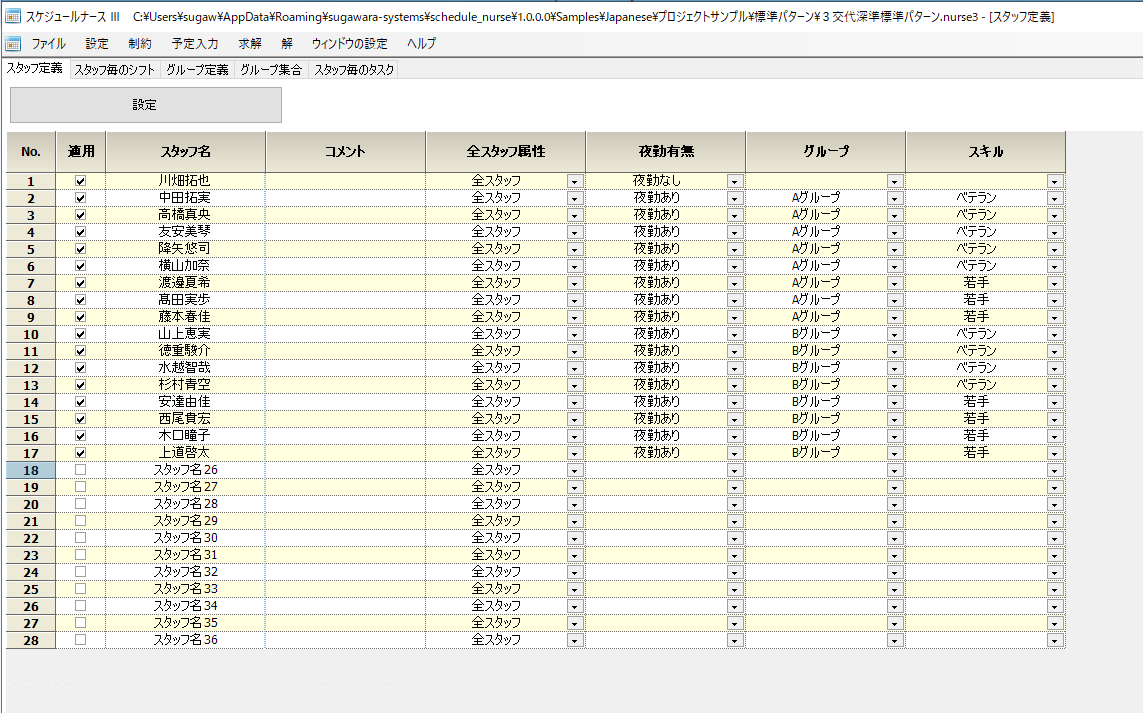Open スキル dropdown for 山上恵実
Screen dimensions: 1143x713
[x=1055, y=335]
